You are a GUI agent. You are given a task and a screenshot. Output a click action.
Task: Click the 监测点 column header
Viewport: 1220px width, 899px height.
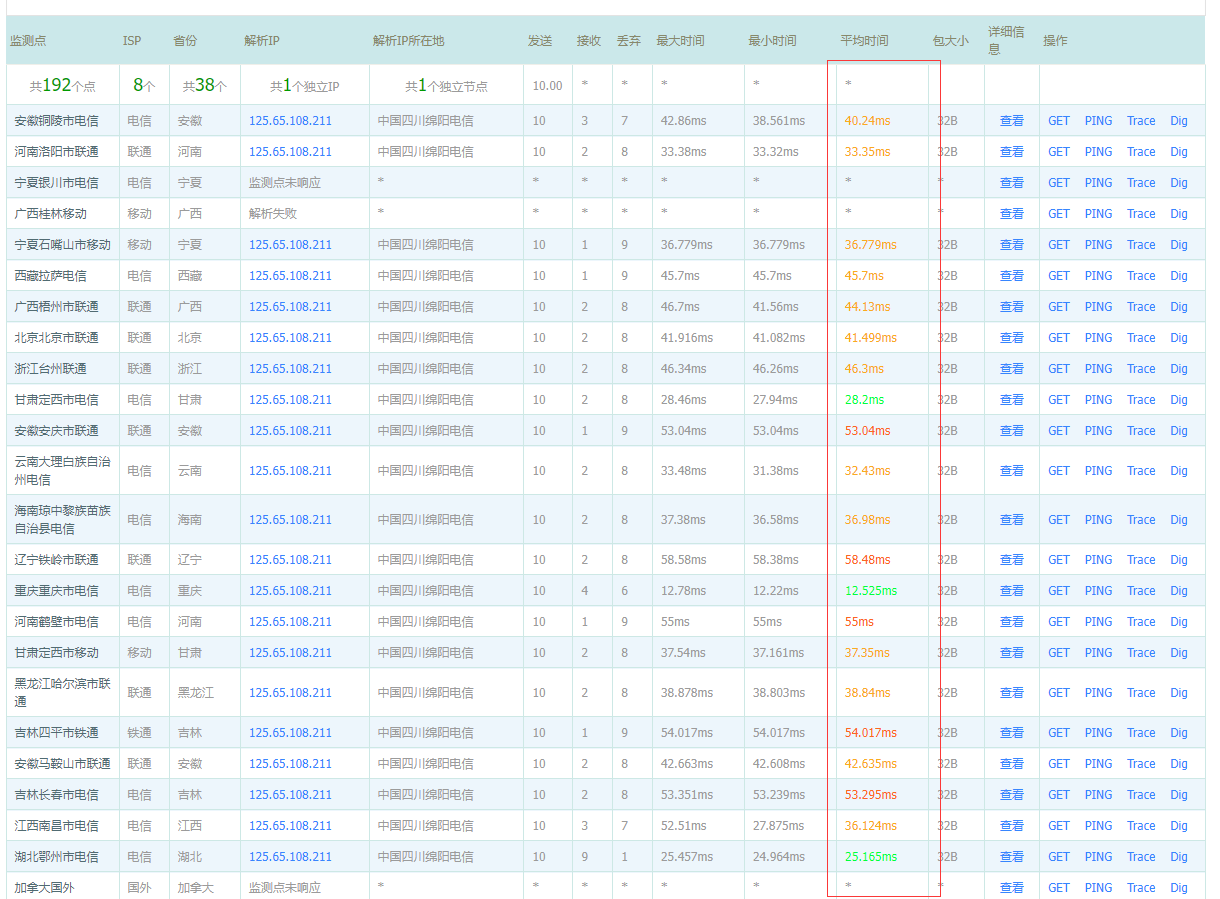point(28,41)
